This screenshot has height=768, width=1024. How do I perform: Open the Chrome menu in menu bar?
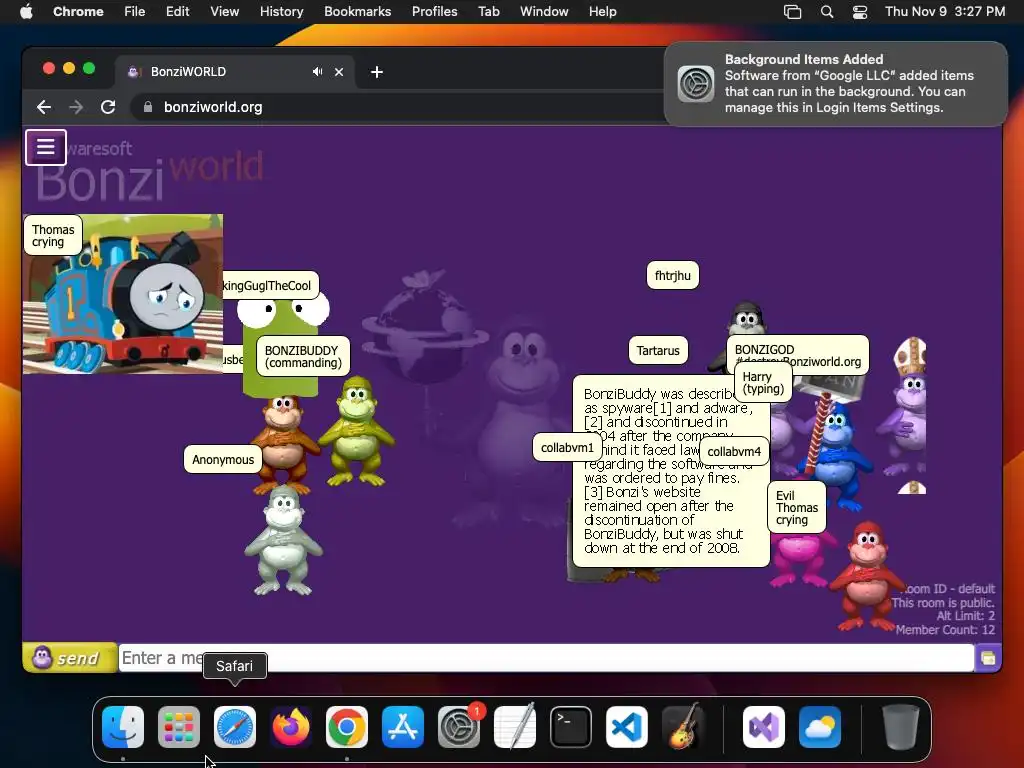pyautogui.click(x=78, y=11)
